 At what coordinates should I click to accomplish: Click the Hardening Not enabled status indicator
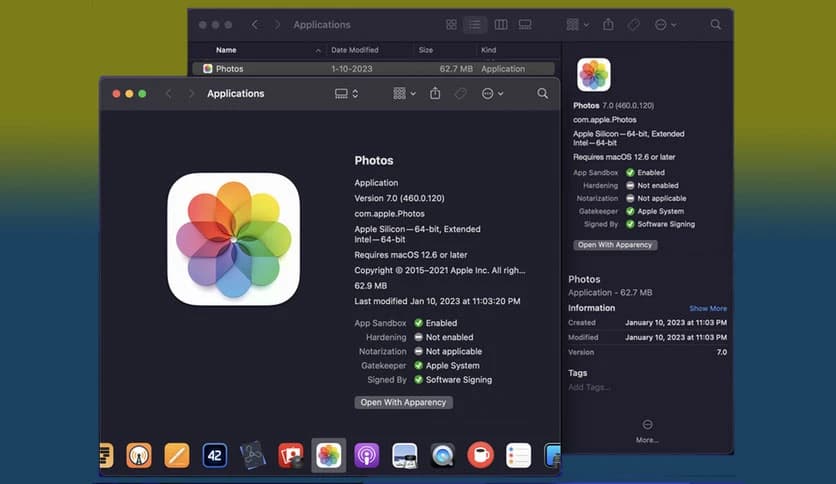click(419, 337)
